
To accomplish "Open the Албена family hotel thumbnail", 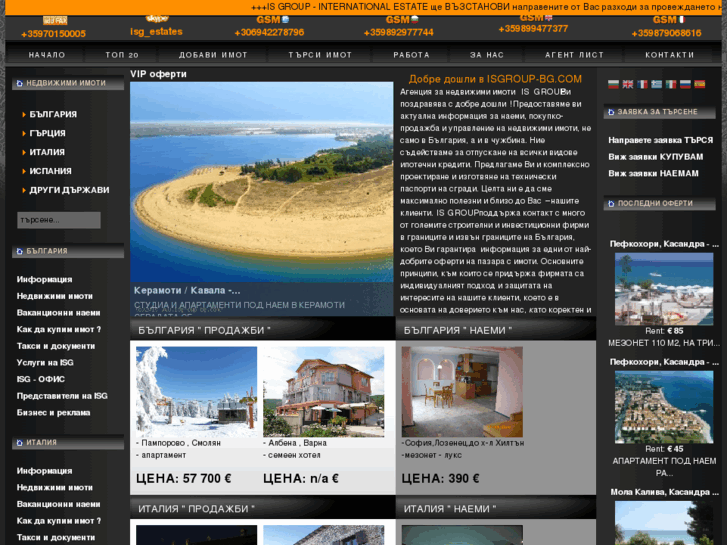I will tap(324, 392).
